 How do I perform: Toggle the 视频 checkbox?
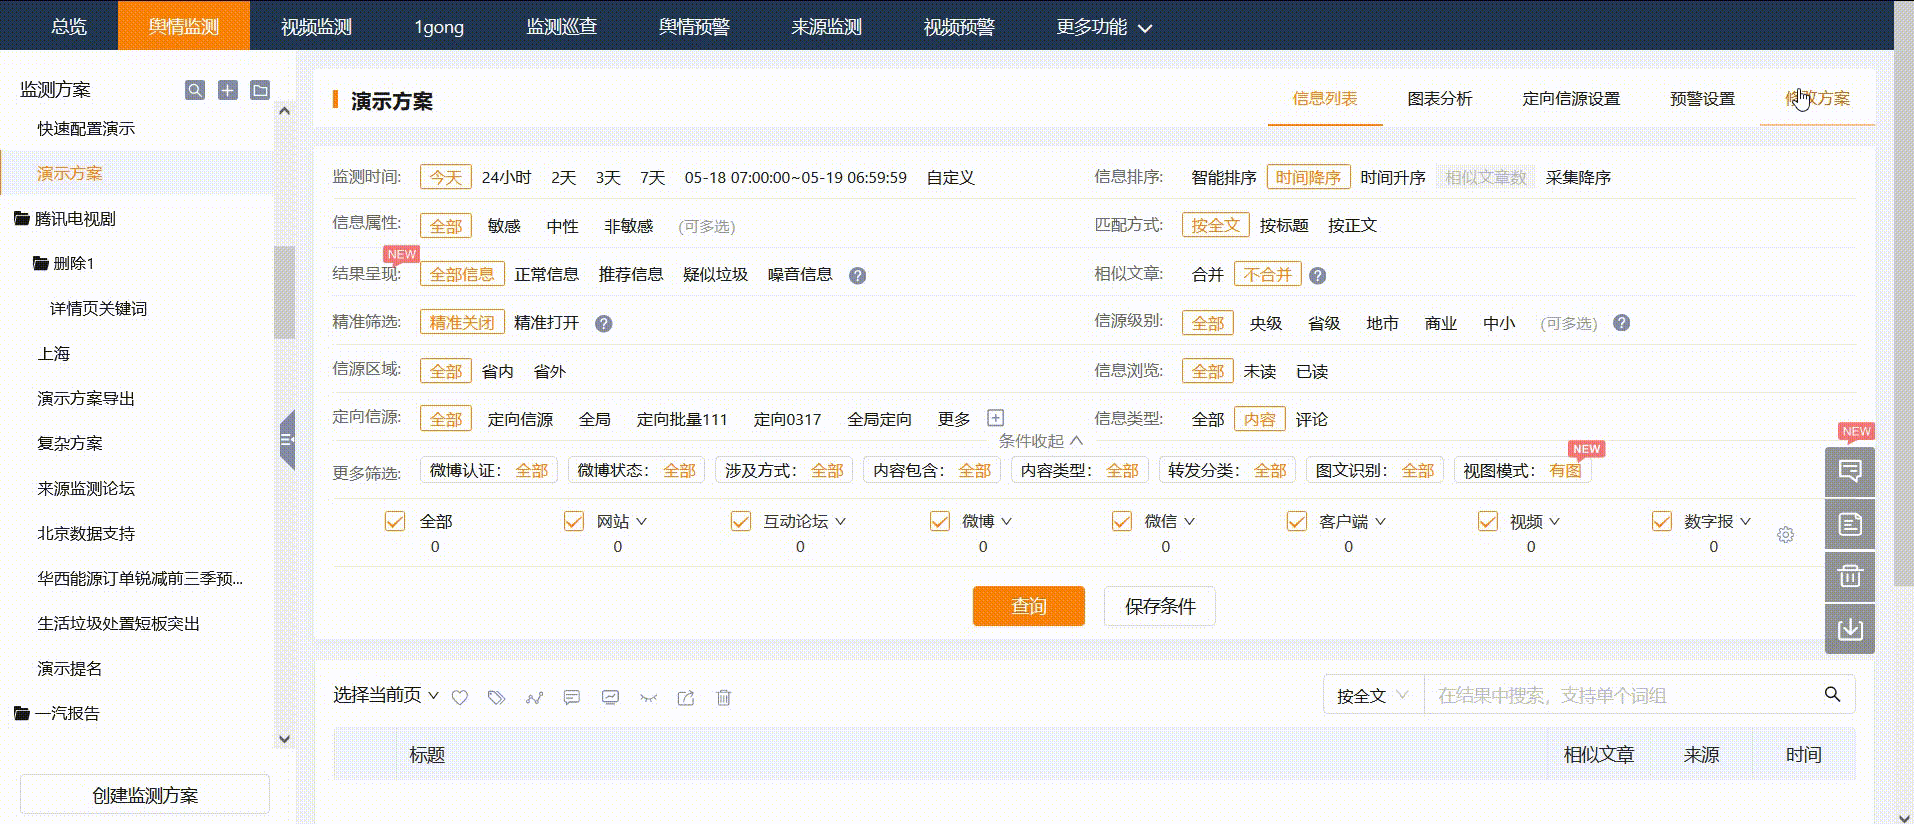click(x=1488, y=521)
